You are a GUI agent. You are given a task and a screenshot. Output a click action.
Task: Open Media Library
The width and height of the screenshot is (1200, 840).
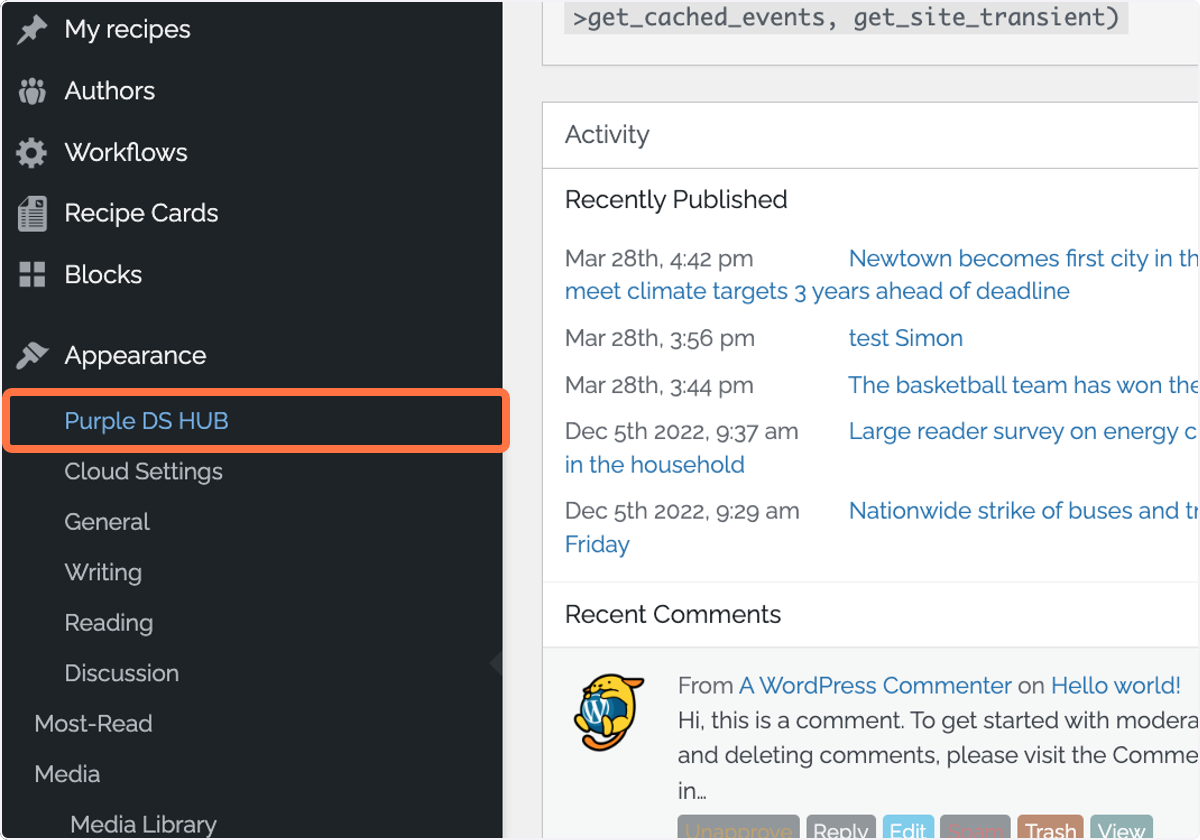pyautogui.click(x=143, y=824)
